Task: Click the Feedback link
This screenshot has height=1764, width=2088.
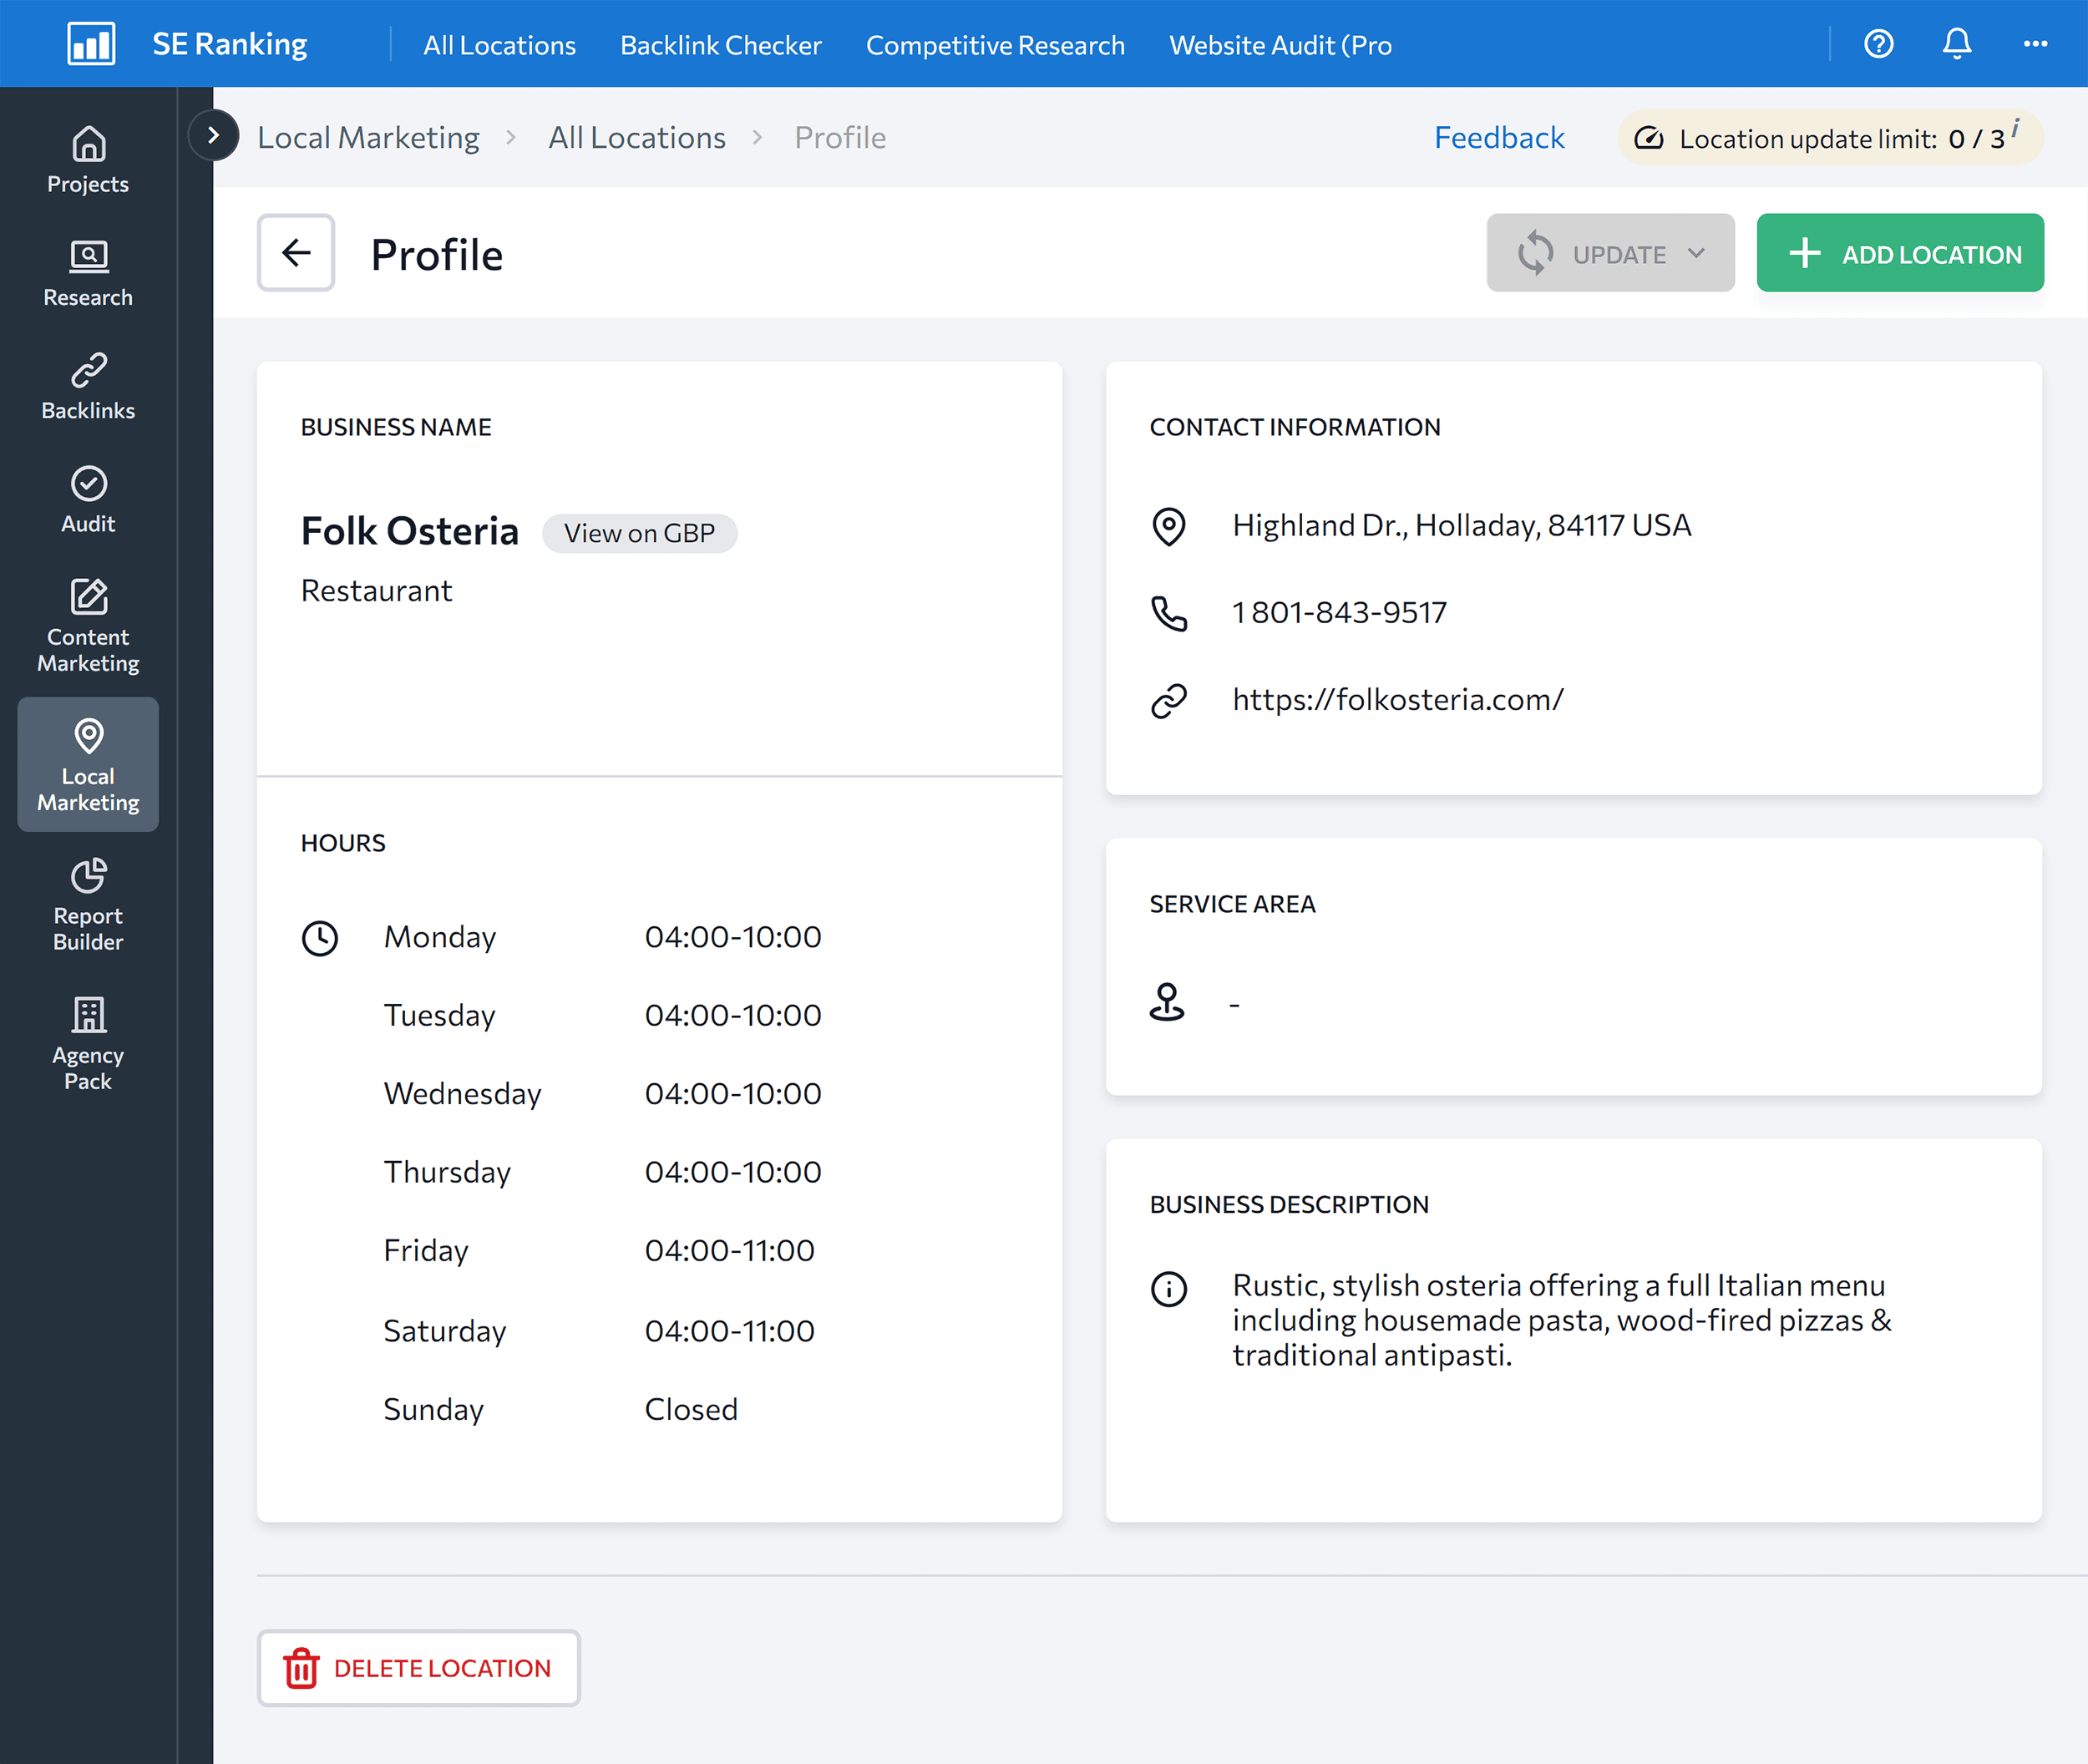Action: [1498, 138]
